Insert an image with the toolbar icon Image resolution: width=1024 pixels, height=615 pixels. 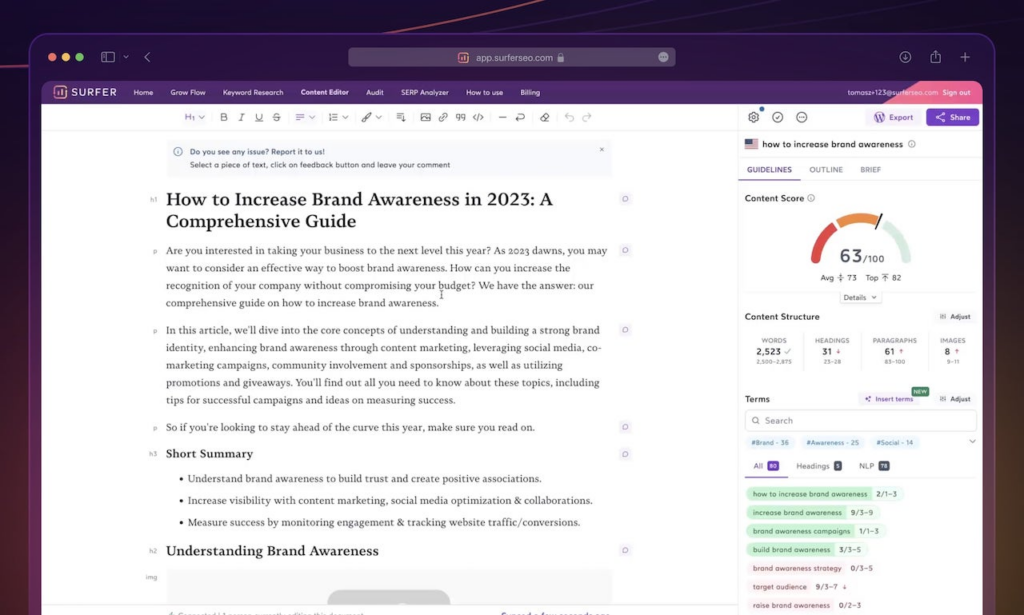click(425, 118)
